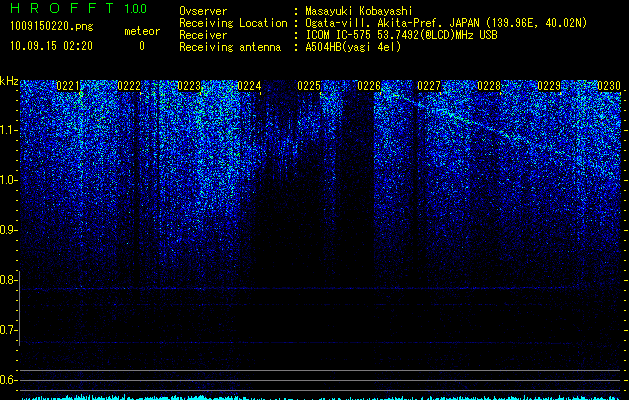Click the cyan signal level graph at bottom
629x400 pixels.
coord(321,397)
